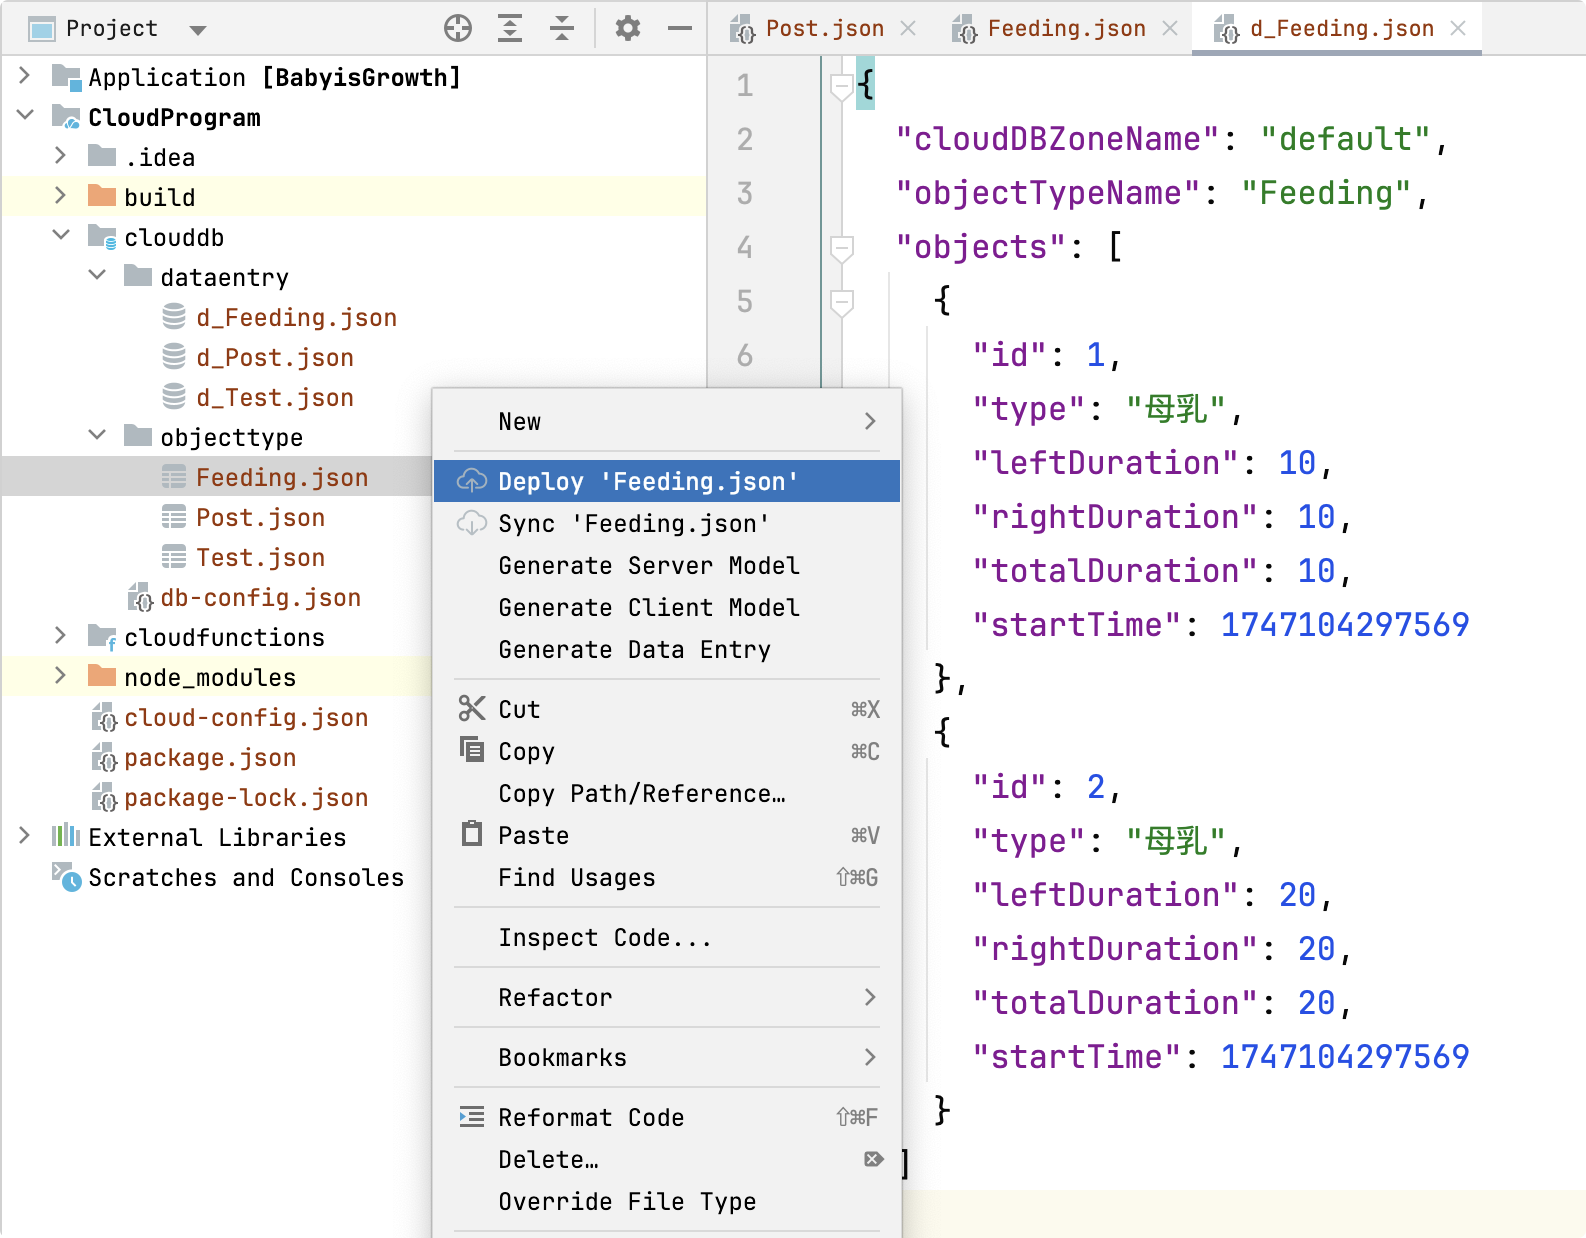Choose Cut from context menu
Screen dimensions: 1586x1238
(667, 709)
